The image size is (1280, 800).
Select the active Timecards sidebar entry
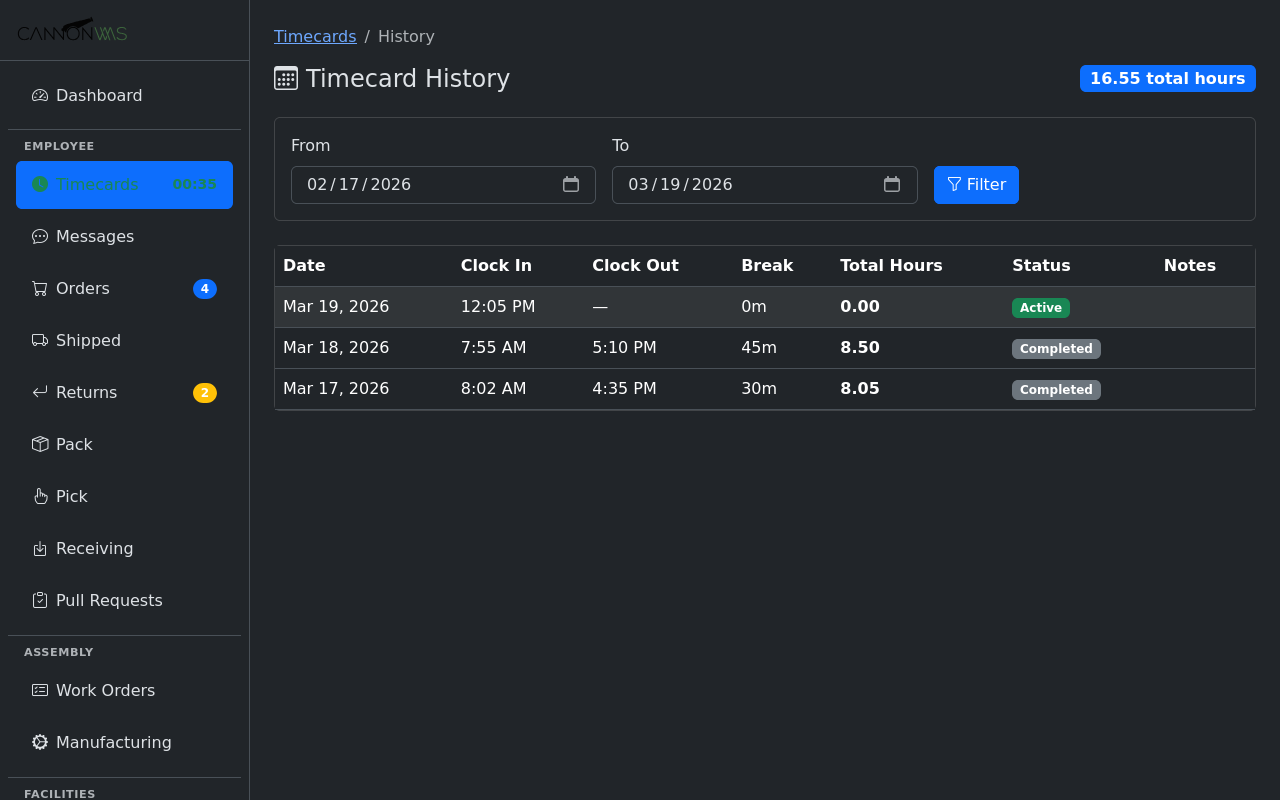tap(124, 185)
